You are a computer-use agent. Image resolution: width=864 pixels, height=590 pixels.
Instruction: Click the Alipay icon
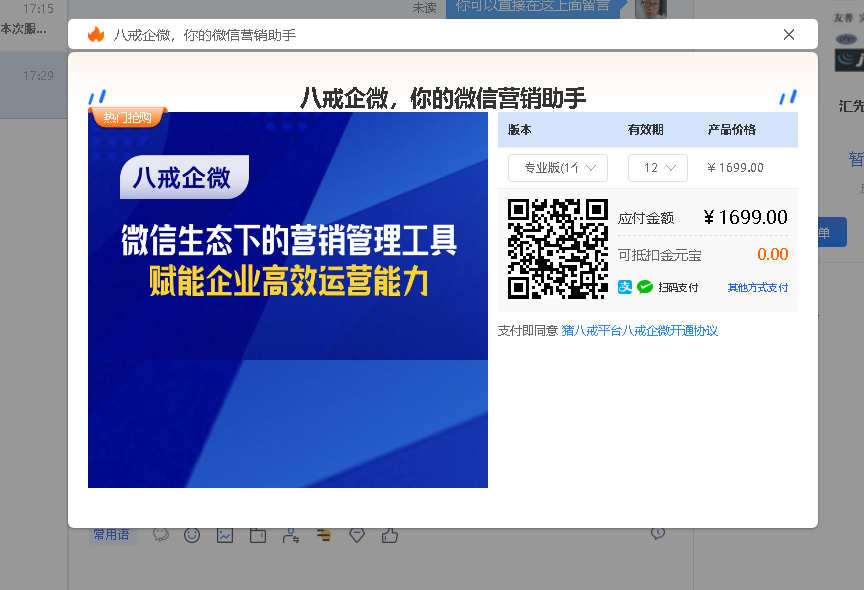(625, 287)
